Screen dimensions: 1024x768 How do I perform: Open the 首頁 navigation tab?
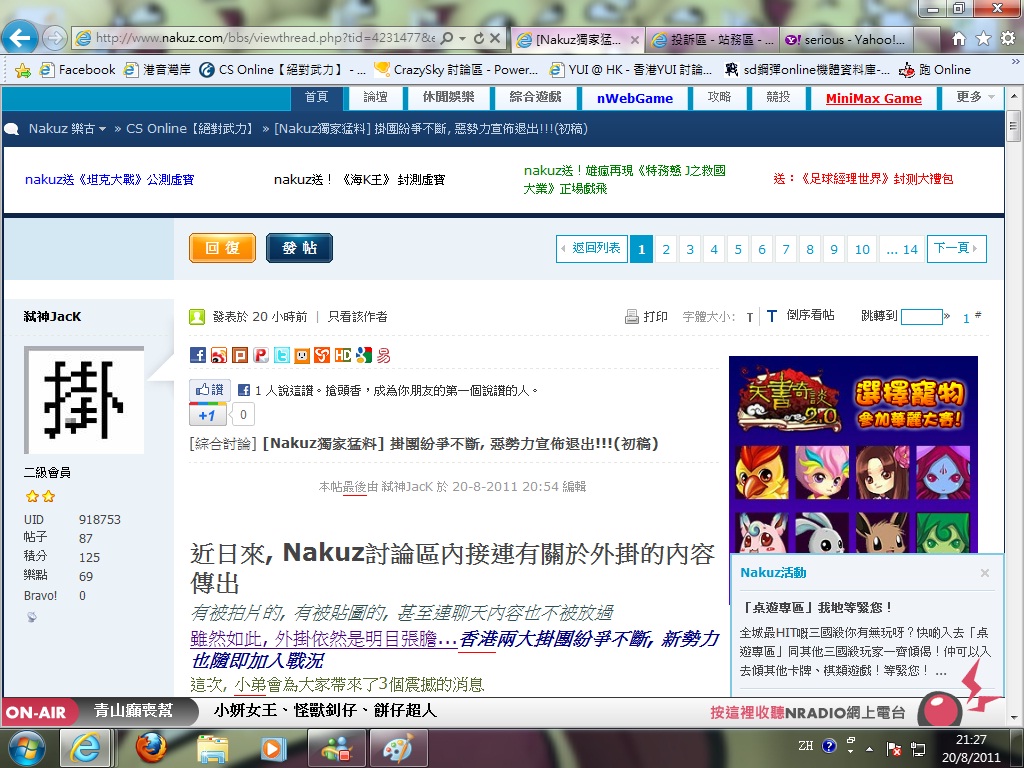point(317,97)
